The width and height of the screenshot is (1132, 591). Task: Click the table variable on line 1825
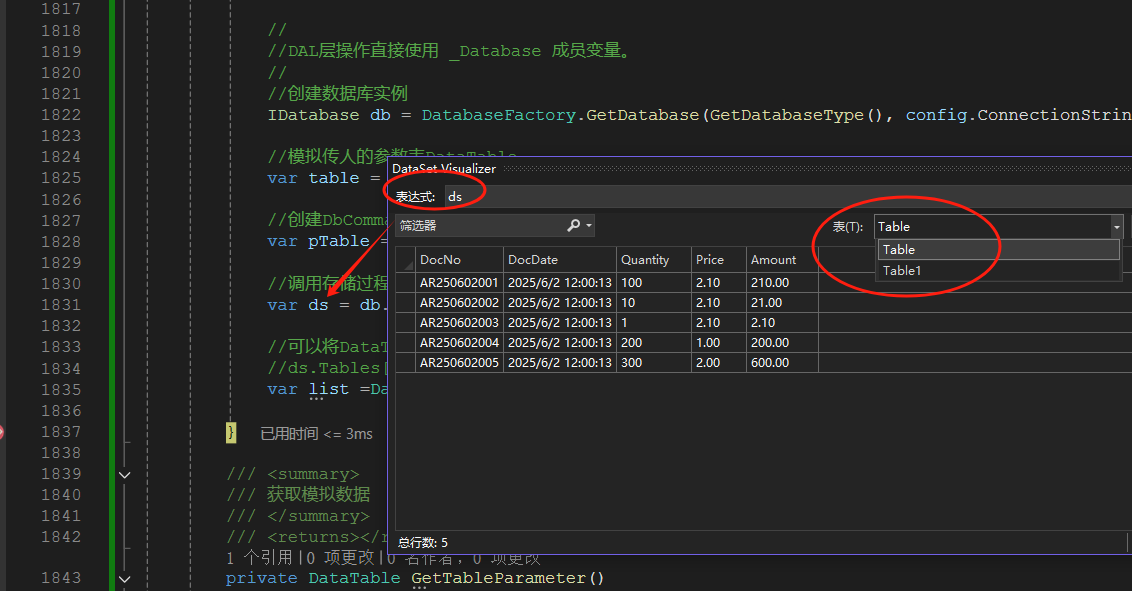tap(334, 178)
